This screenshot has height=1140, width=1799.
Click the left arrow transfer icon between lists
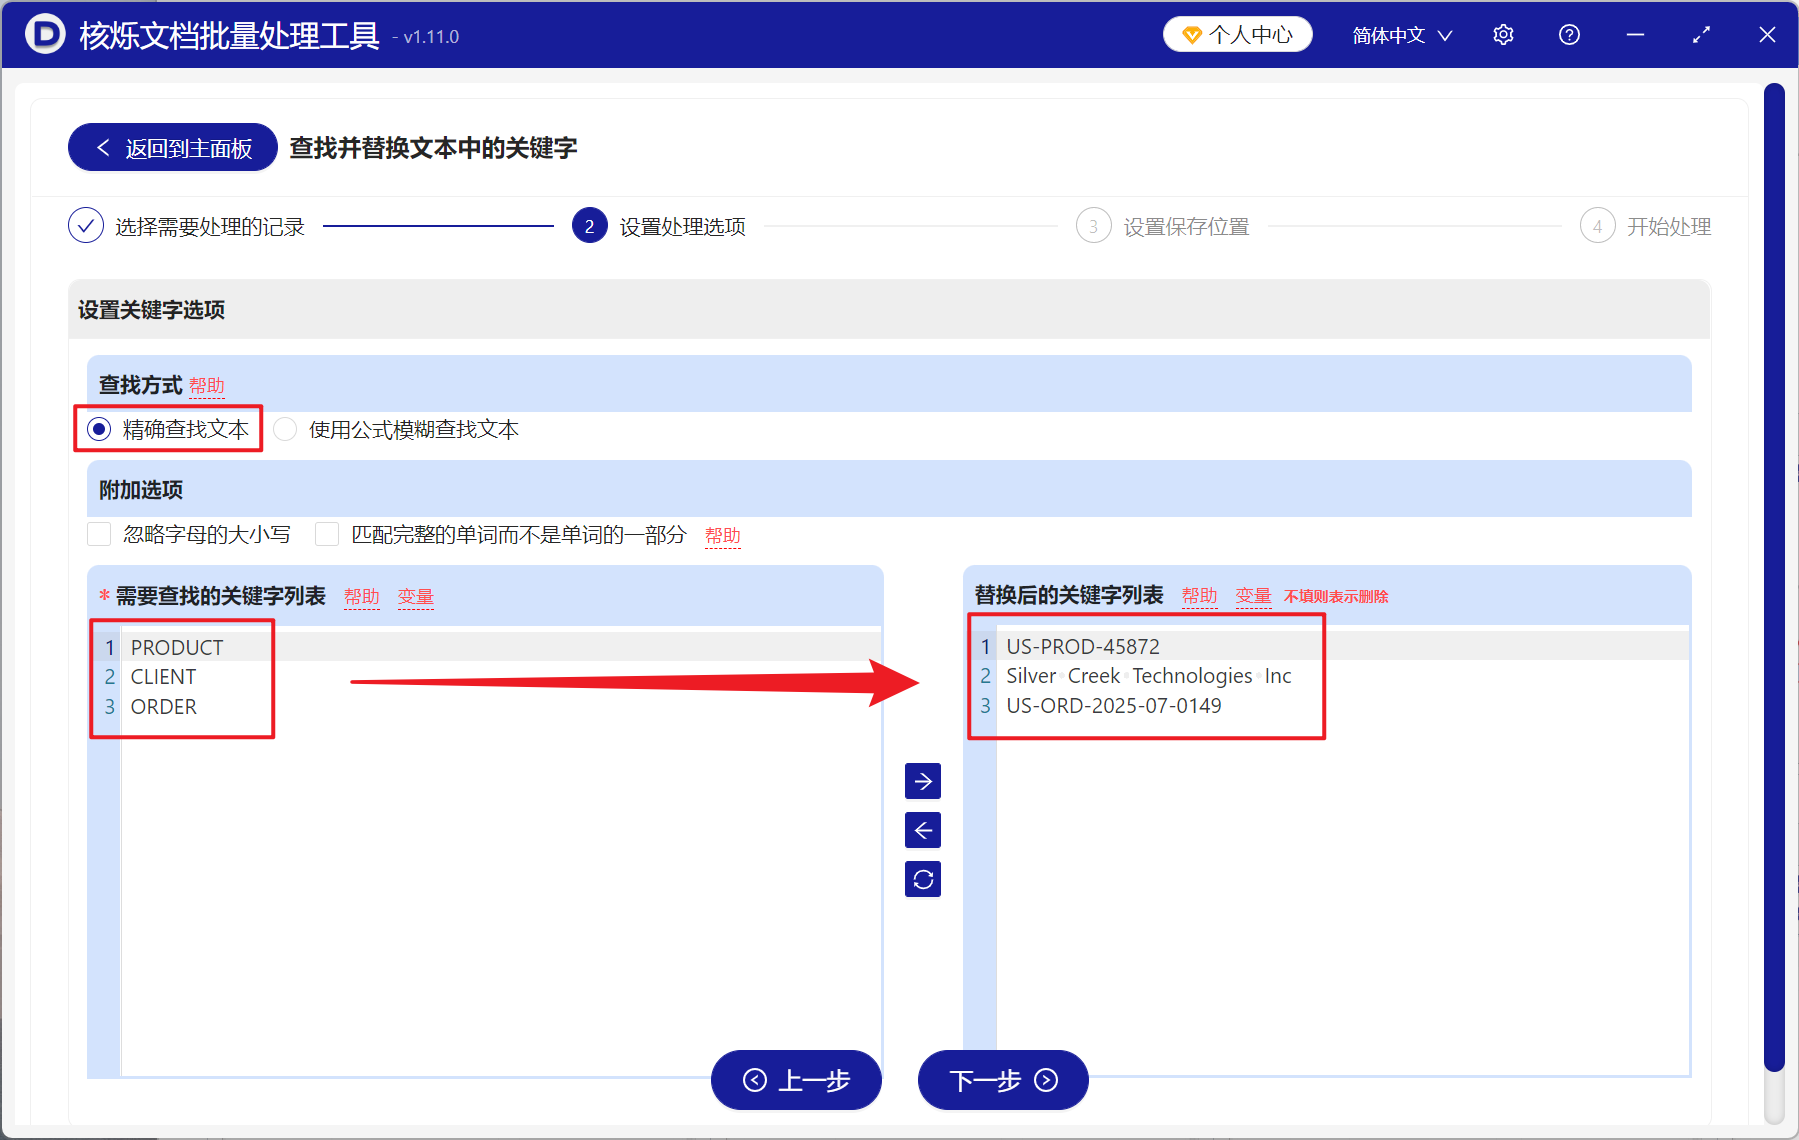click(922, 830)
